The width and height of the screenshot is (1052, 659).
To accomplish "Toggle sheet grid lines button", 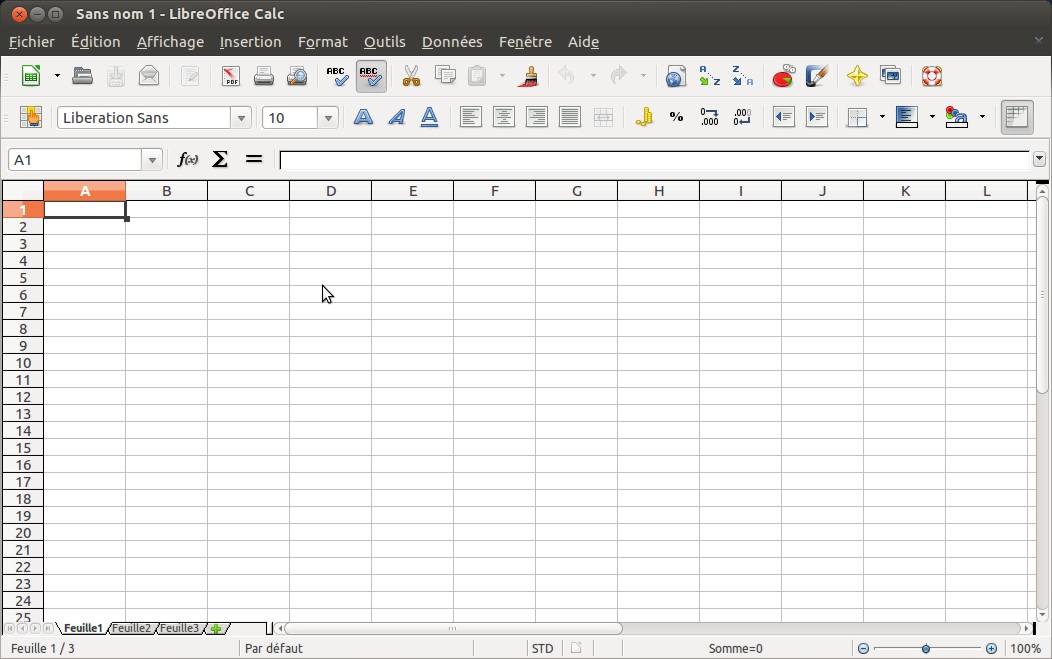I will 1017,117.
